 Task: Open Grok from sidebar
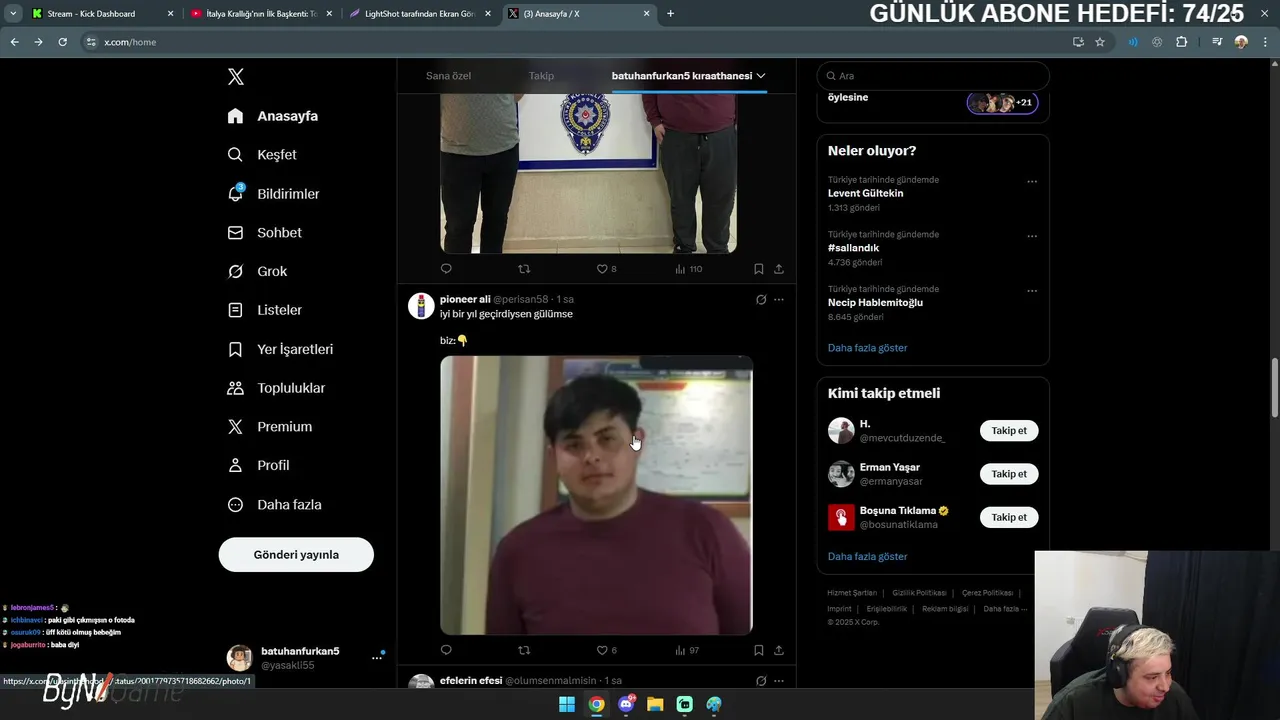pyautogui.click(x=257, y=271)
